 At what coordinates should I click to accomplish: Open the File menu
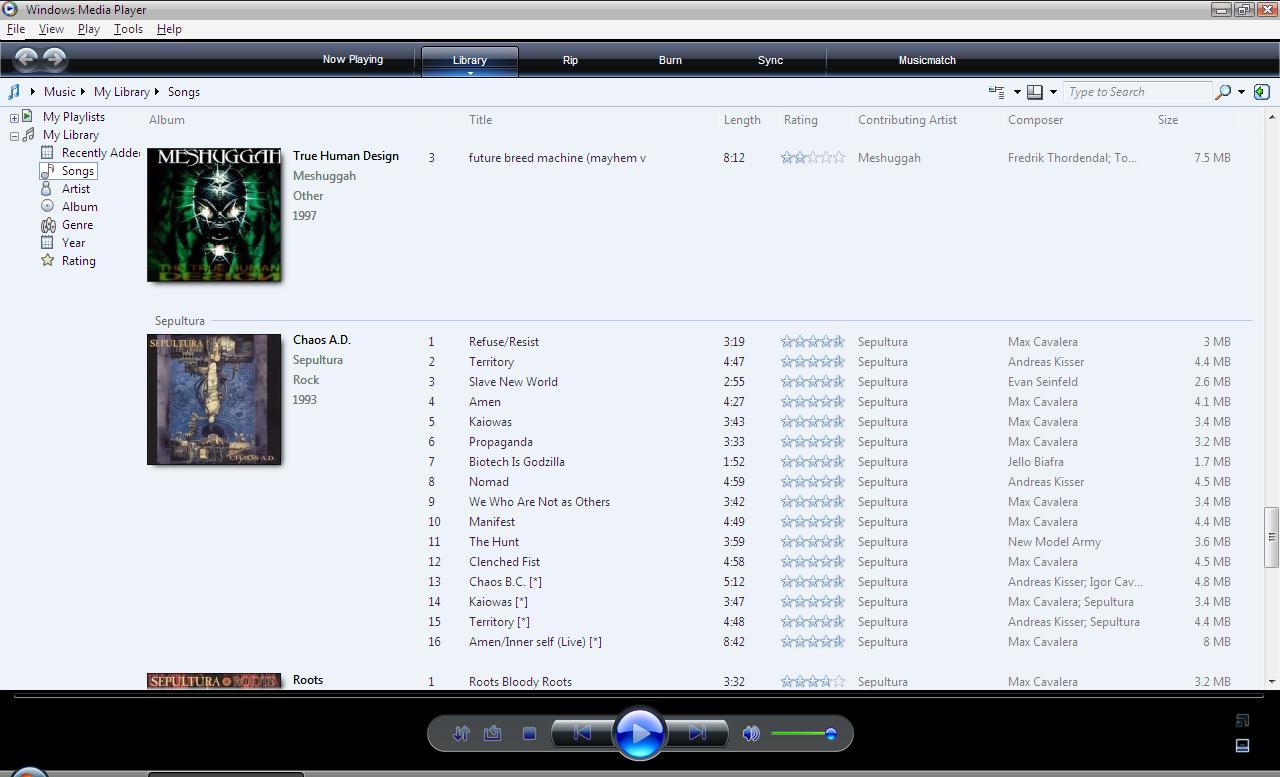tap(16, 29)
